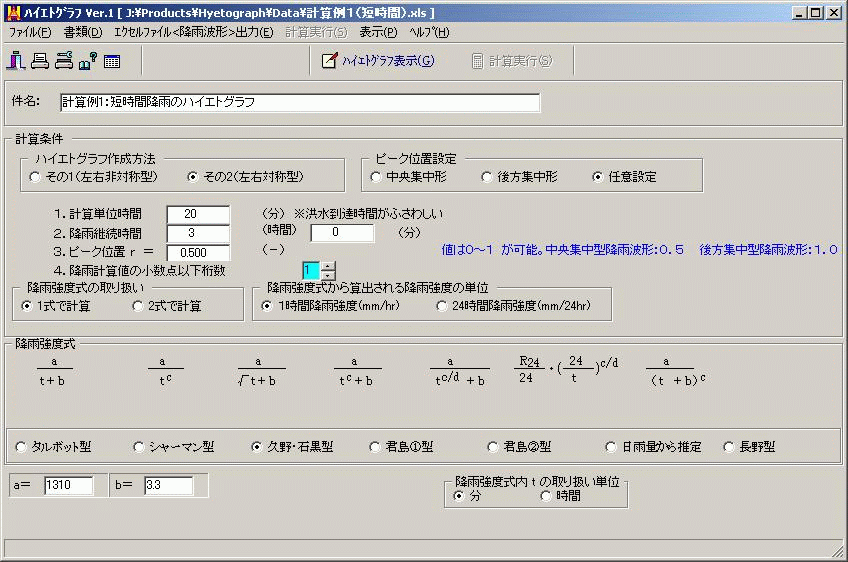848x562 pixels.
Task: Select 長野型 formula type
Action: [x=750, y=447]
